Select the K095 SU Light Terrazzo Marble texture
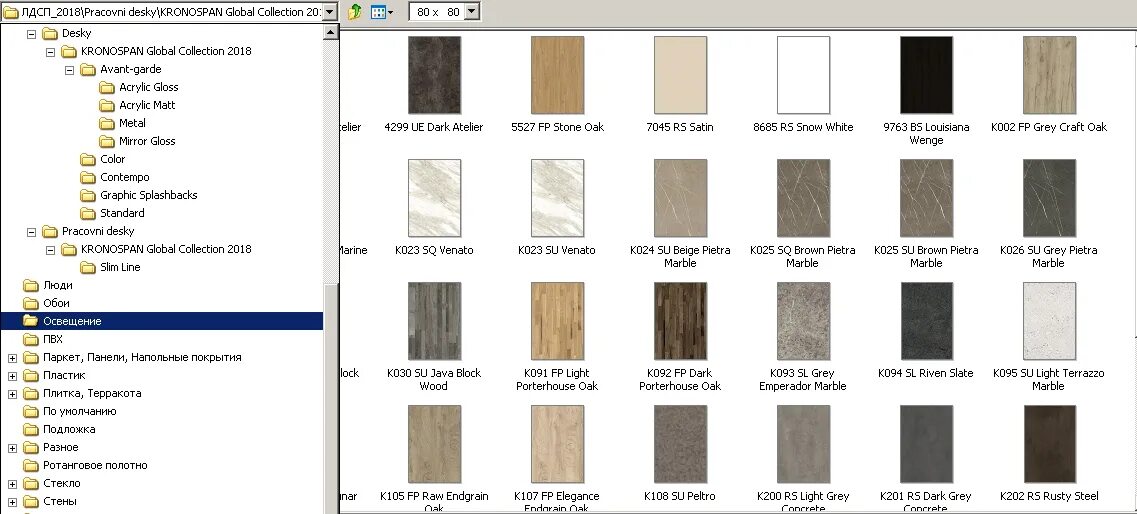 (1049, 322)
